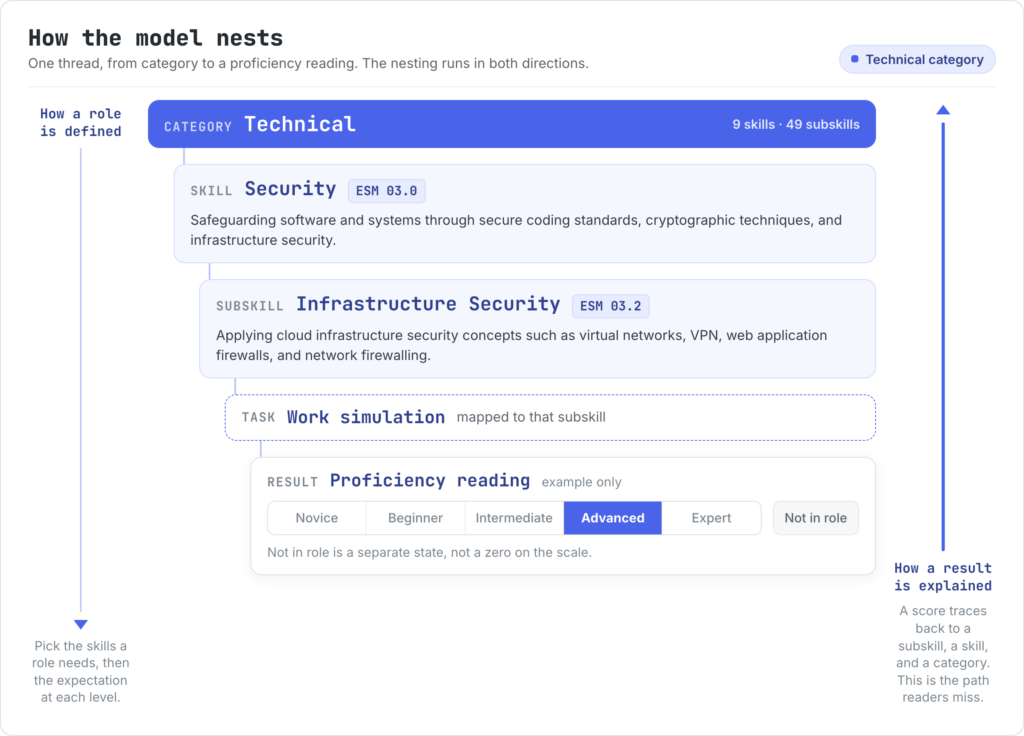Open the Work simulation task box
Screen dimensions: 1024x736
[x=551, y=417]
